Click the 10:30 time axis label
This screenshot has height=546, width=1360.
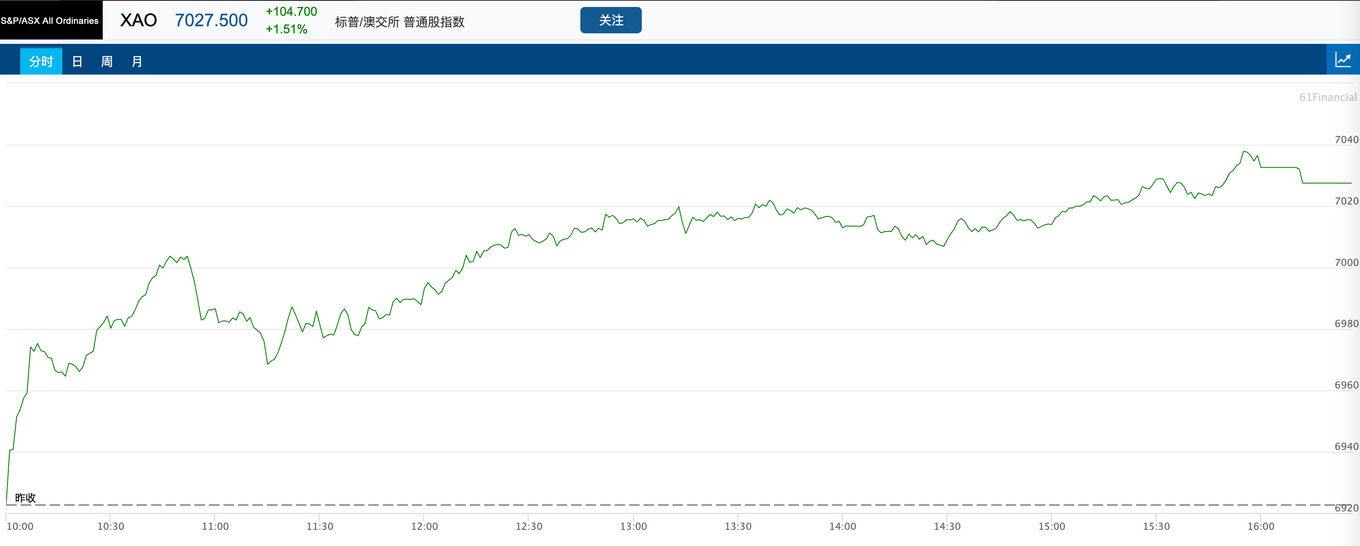110,526
